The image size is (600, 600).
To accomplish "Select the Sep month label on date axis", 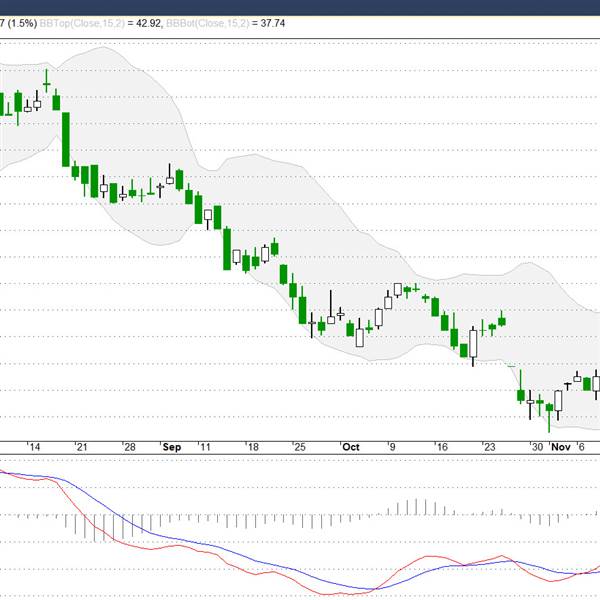I will pyautogui.click(x=172, y=447).
